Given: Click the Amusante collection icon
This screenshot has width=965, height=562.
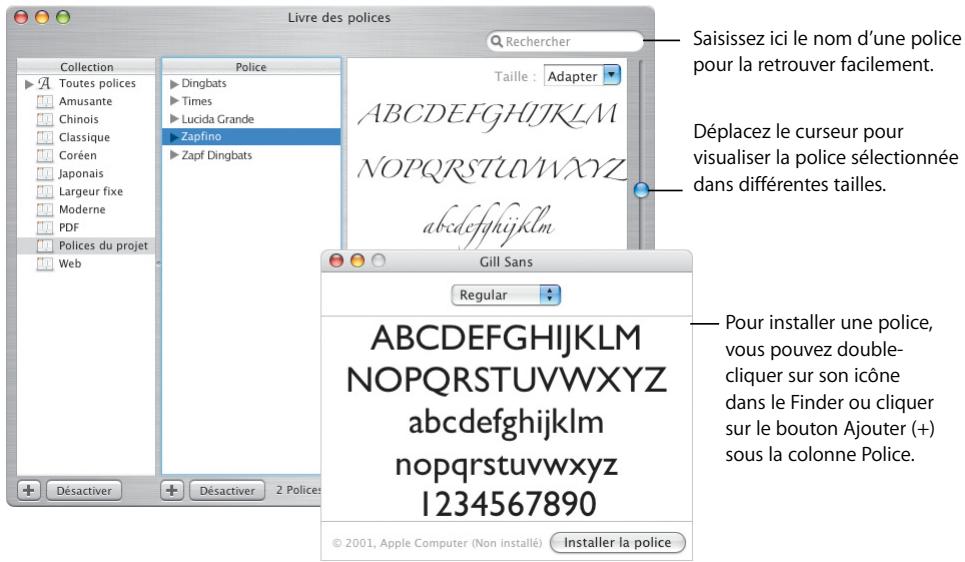Looking at the screenshot, I should tap(44, 101).
